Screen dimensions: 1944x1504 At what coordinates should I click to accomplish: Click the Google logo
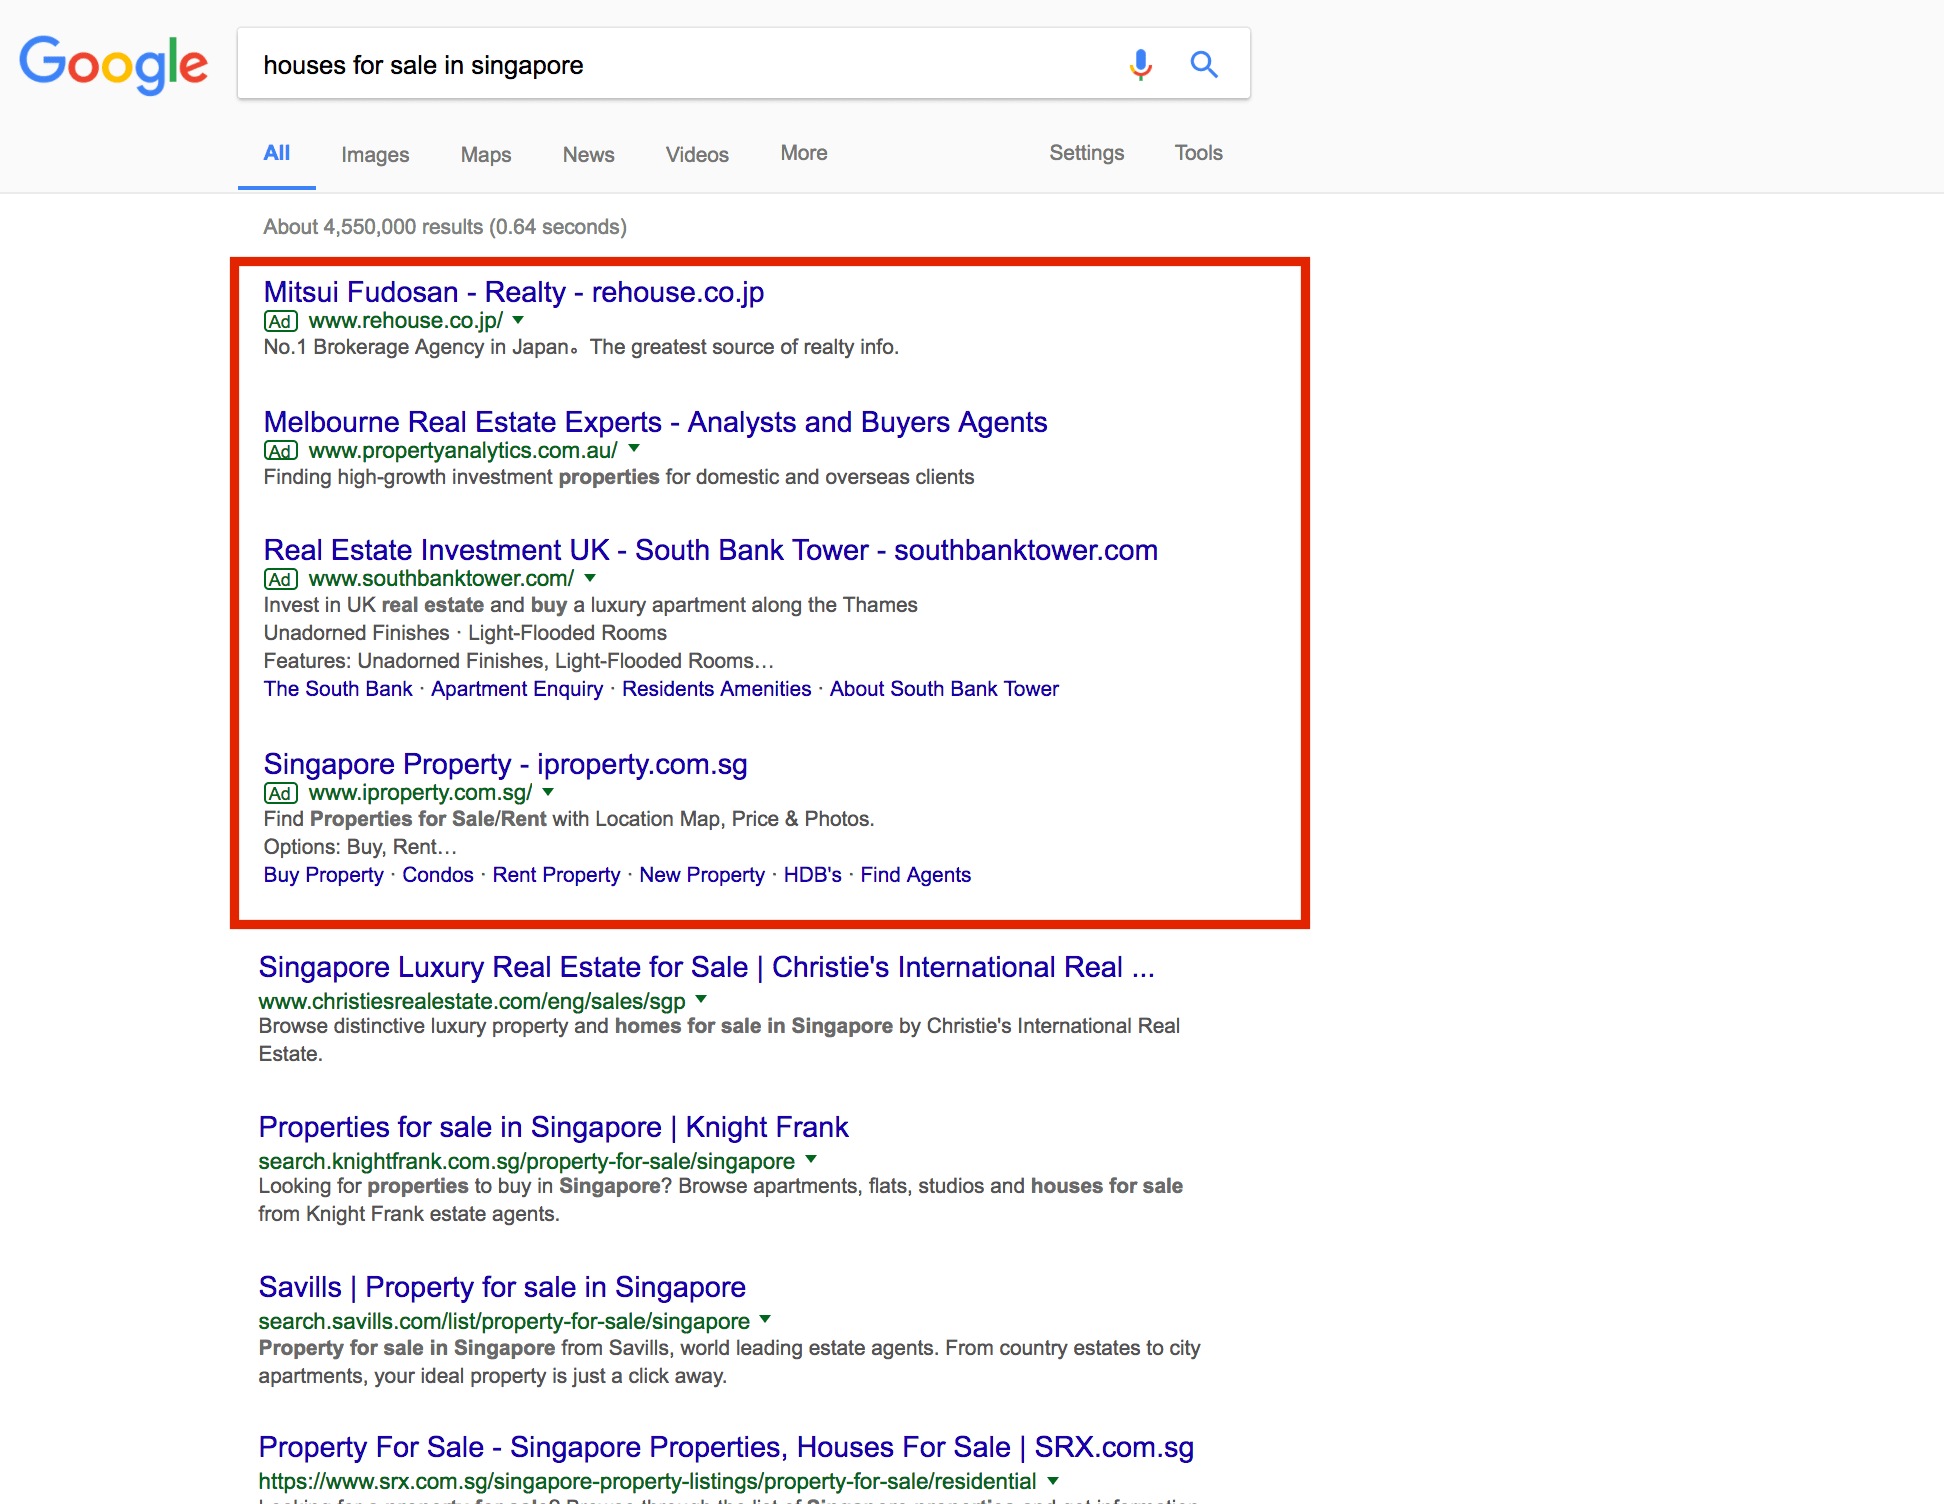114,65
